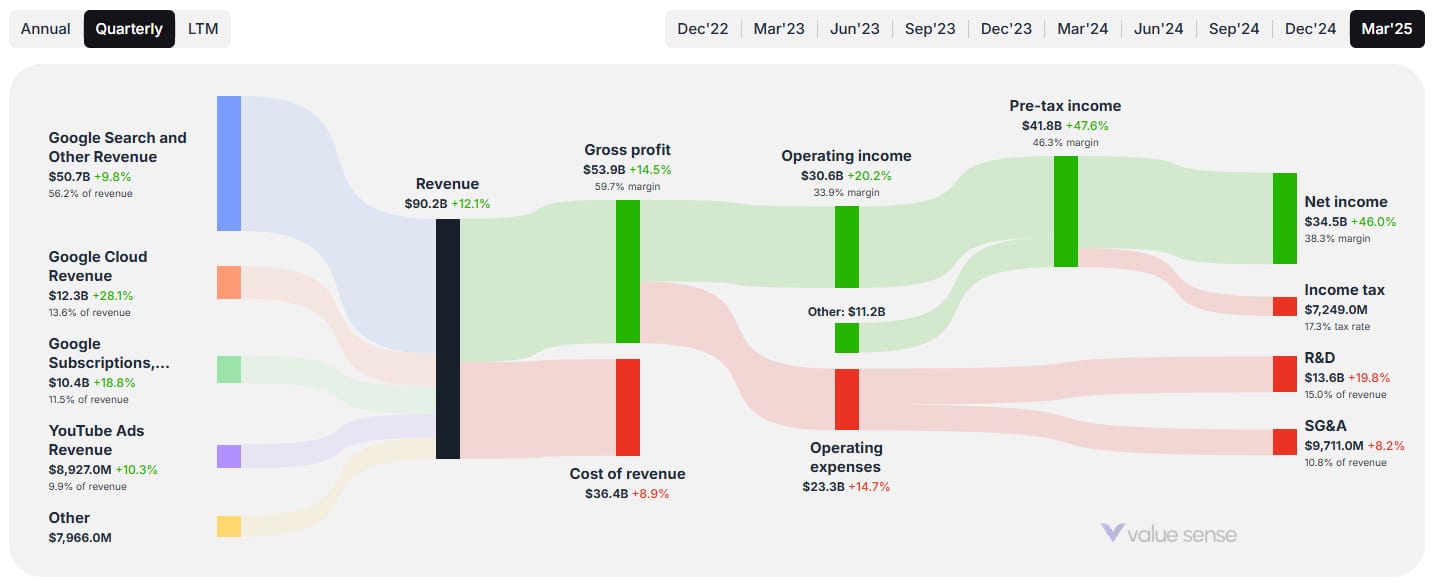The width and height of the screenshot is (1437, 587).
Task: Select the green Gross profit bar
Action: 628,271
